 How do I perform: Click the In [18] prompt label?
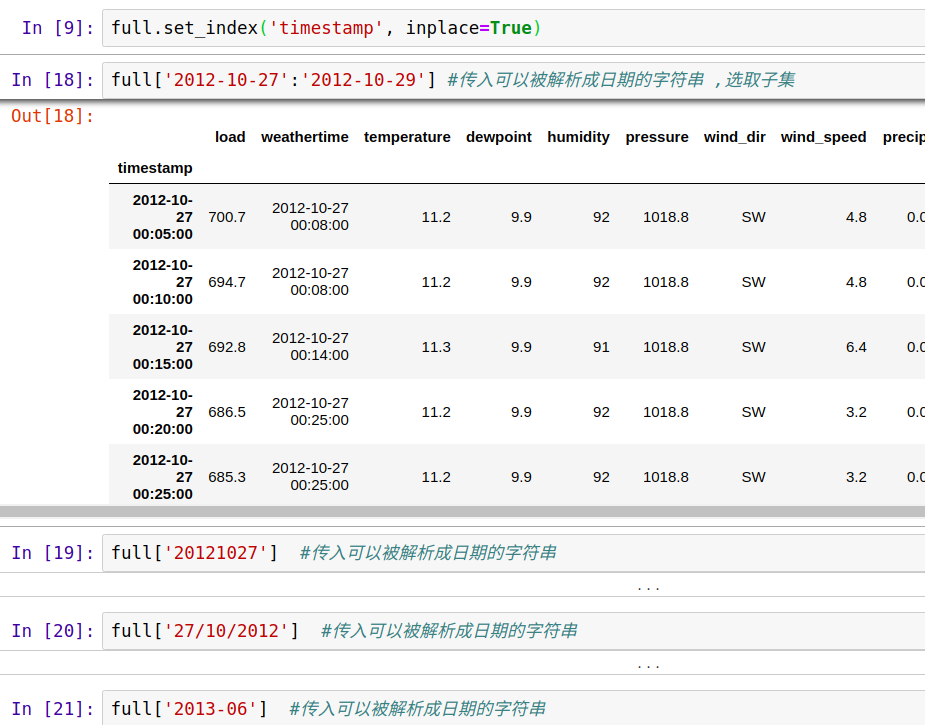point(53,80)
